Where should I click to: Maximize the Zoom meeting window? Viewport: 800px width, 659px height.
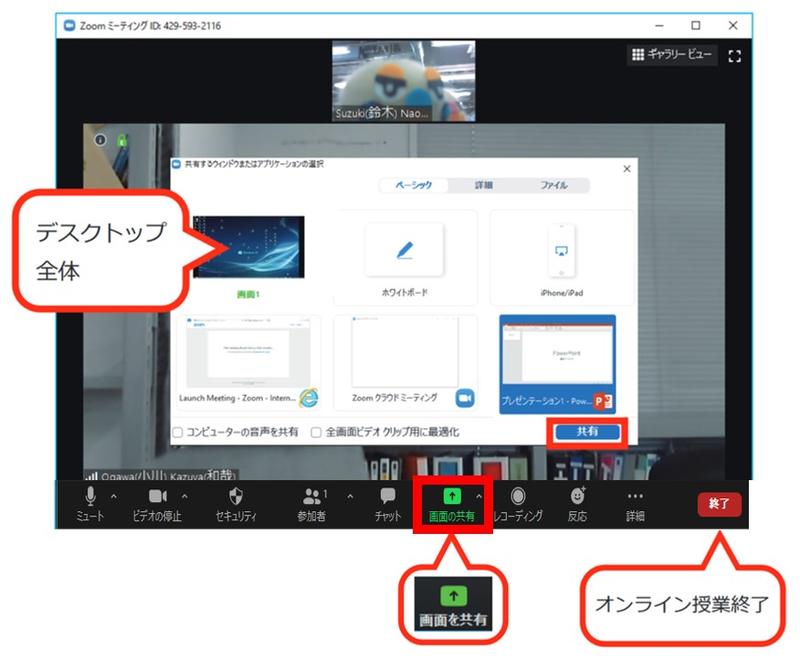(695, 26)
